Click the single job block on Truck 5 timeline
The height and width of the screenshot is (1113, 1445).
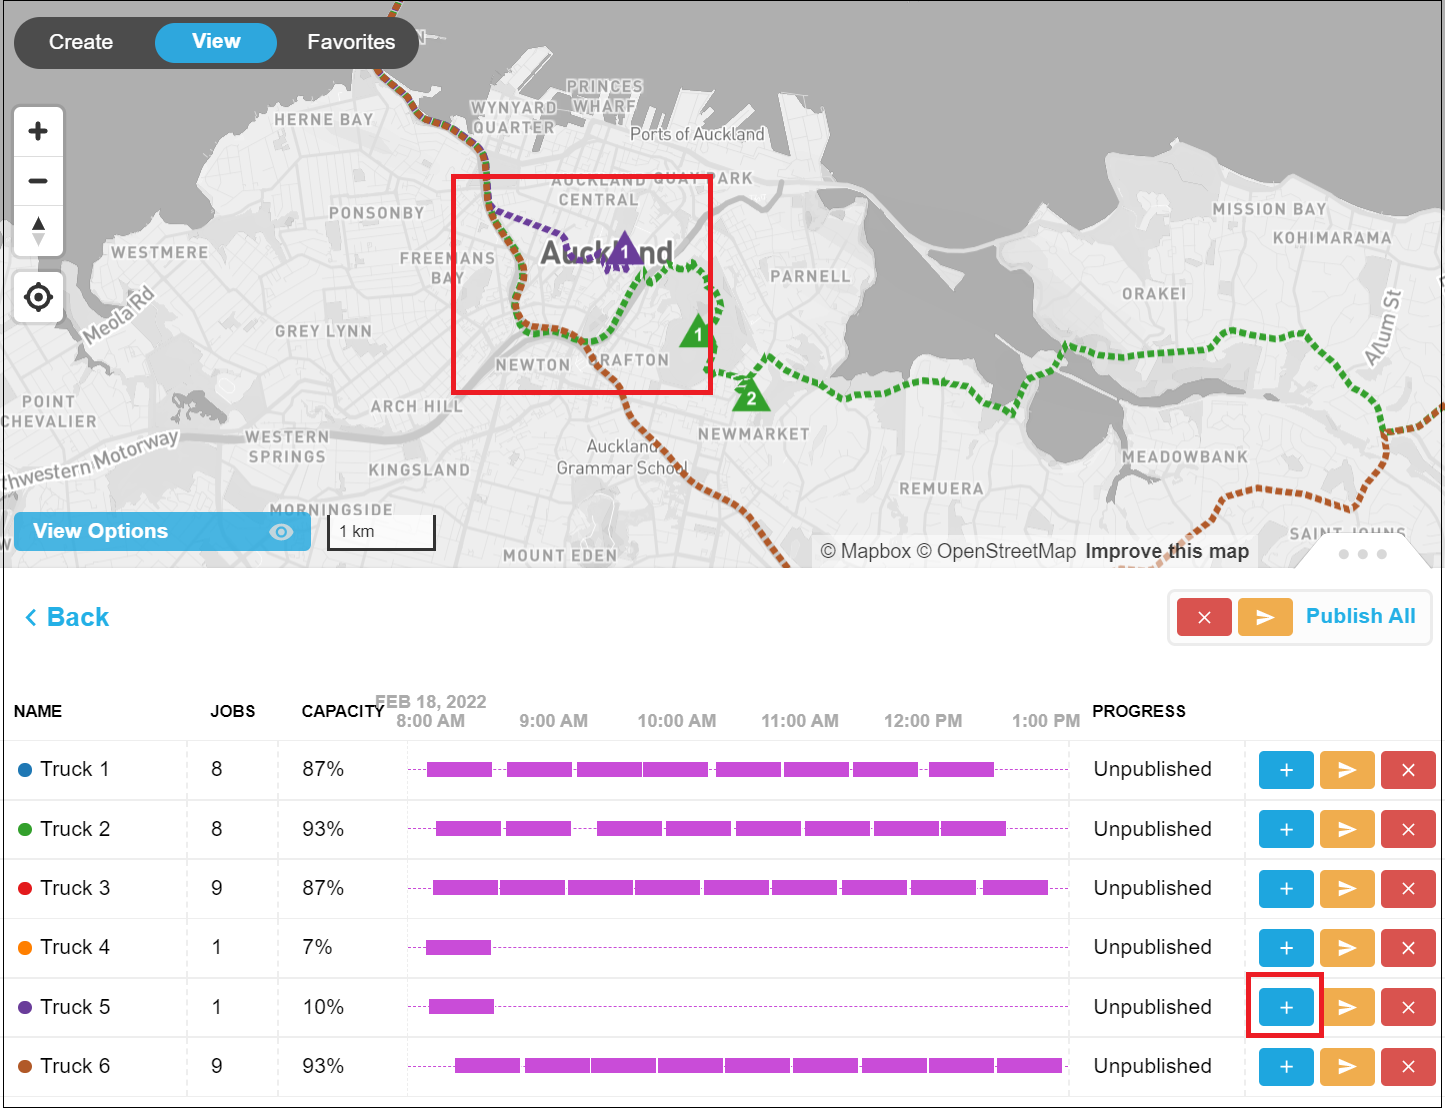(x=461, y=1006)
